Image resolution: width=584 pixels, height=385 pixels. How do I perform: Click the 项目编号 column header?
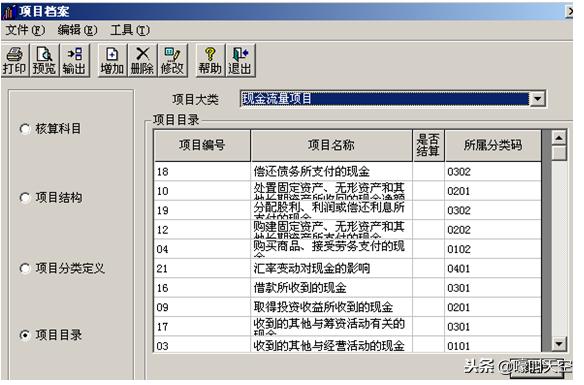click(202, 145)
